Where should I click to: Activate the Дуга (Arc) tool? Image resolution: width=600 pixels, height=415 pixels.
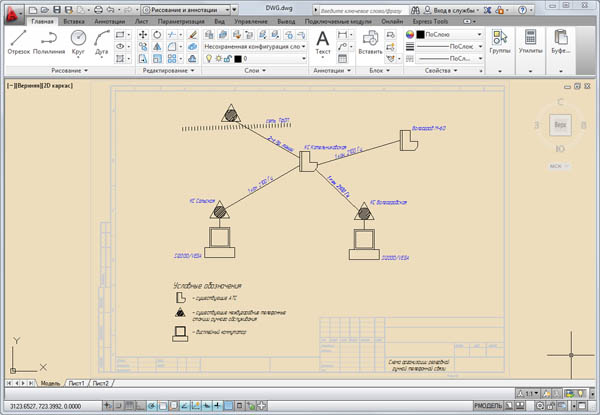101,42
